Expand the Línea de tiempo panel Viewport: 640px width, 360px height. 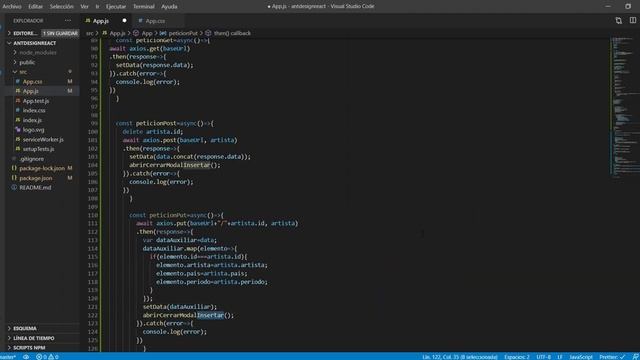pos(33,338)
